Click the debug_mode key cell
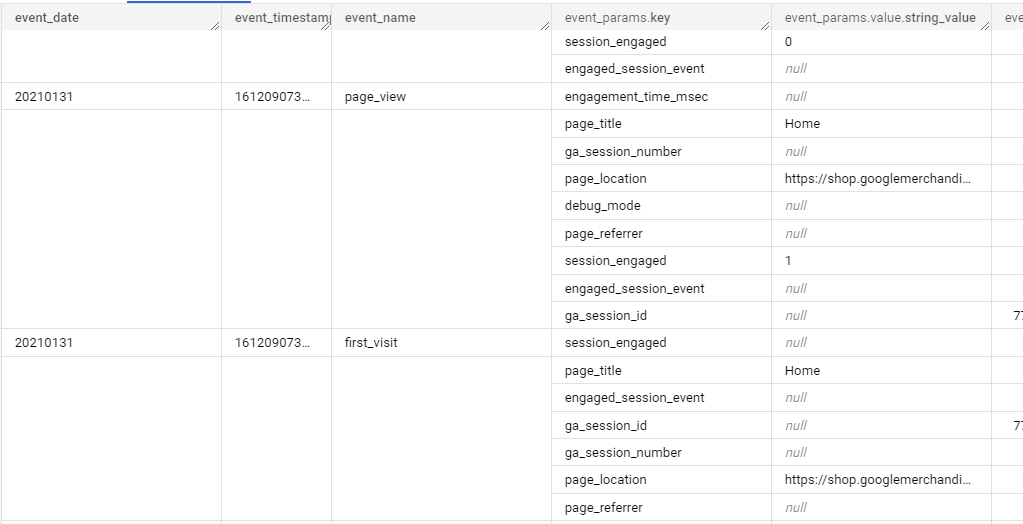 tap(602, 206)
